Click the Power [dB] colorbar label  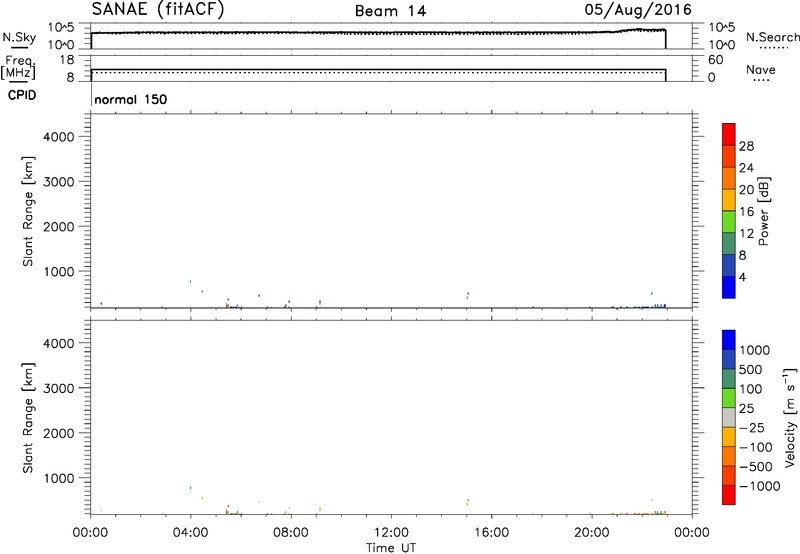(x=763, y=211)
